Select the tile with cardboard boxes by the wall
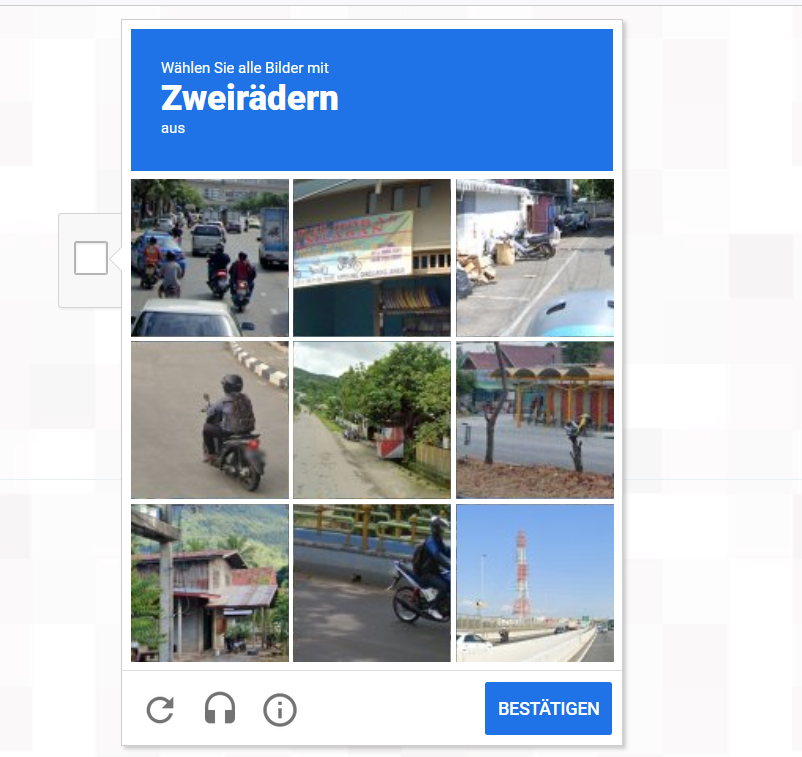This screenshot has height=757, width=802. point(535,258)
